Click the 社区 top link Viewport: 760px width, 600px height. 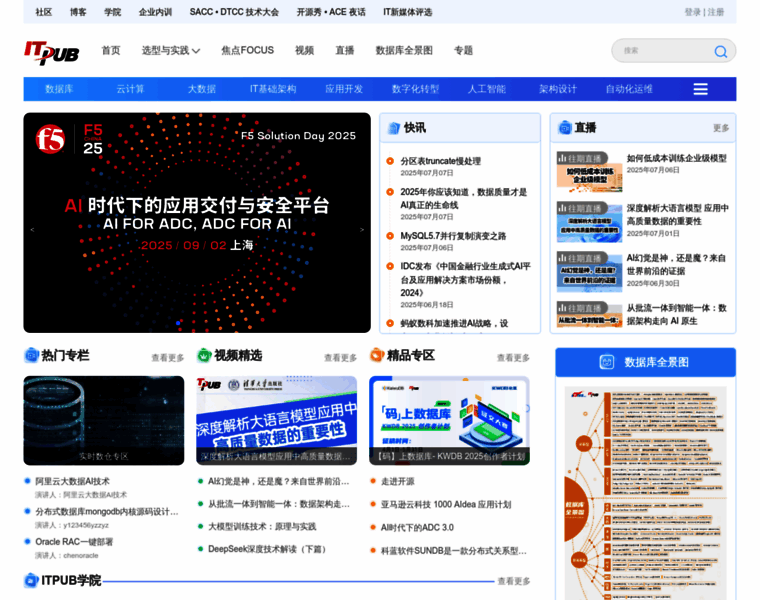[44, 12]
